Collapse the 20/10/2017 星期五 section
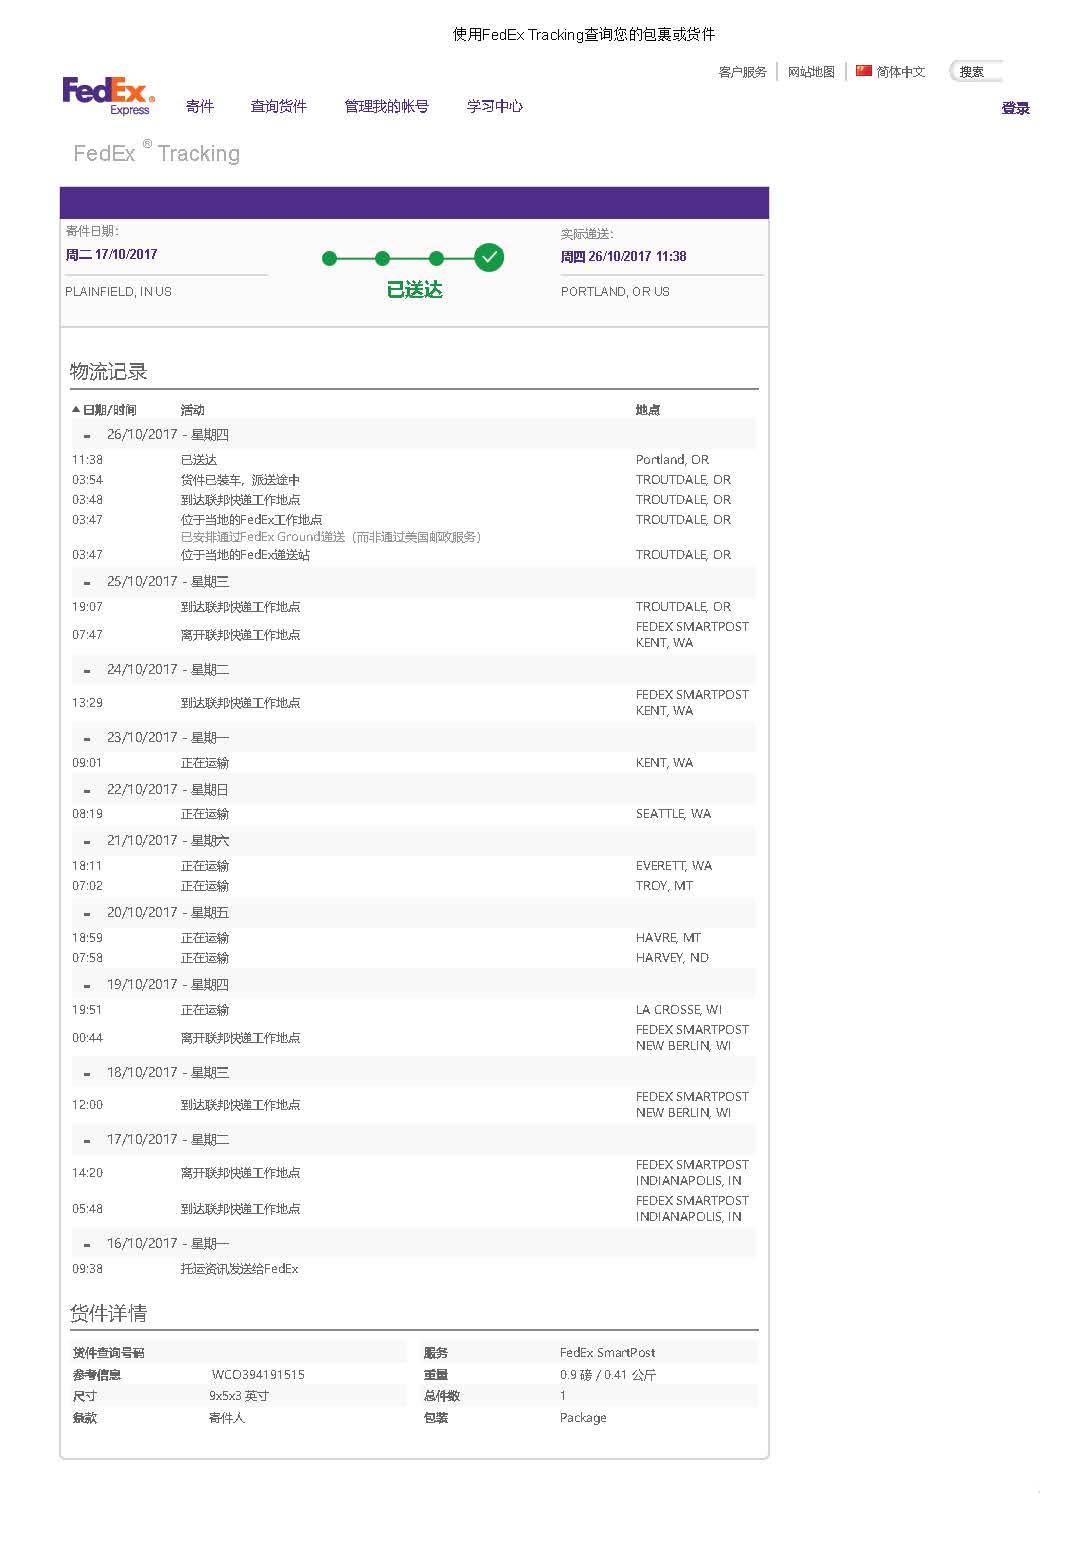Viewport: 1091px width, 1544px height. coord(87,914)
